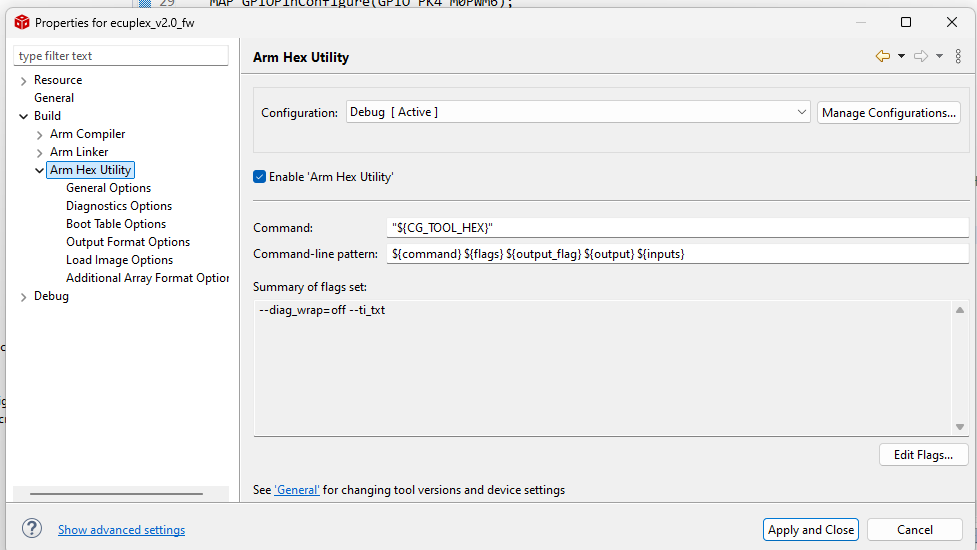Open the Configuration Debug dropdown
Image resolution: width=977 pixels, height=550 pixels.
click(x=578, y=112)
